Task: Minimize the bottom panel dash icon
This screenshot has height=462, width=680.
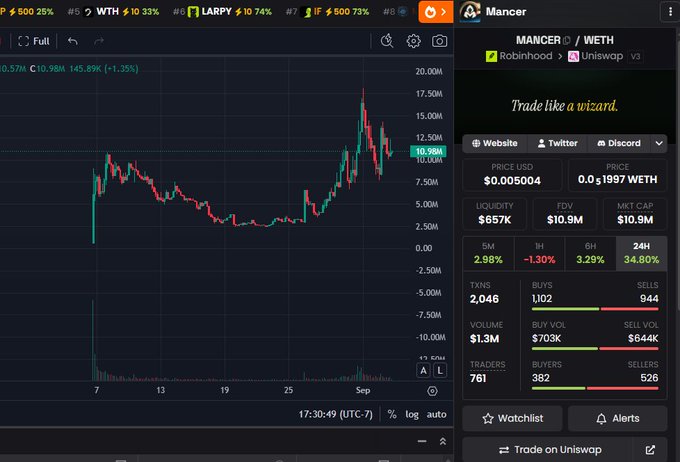Action: pos(422,441)
